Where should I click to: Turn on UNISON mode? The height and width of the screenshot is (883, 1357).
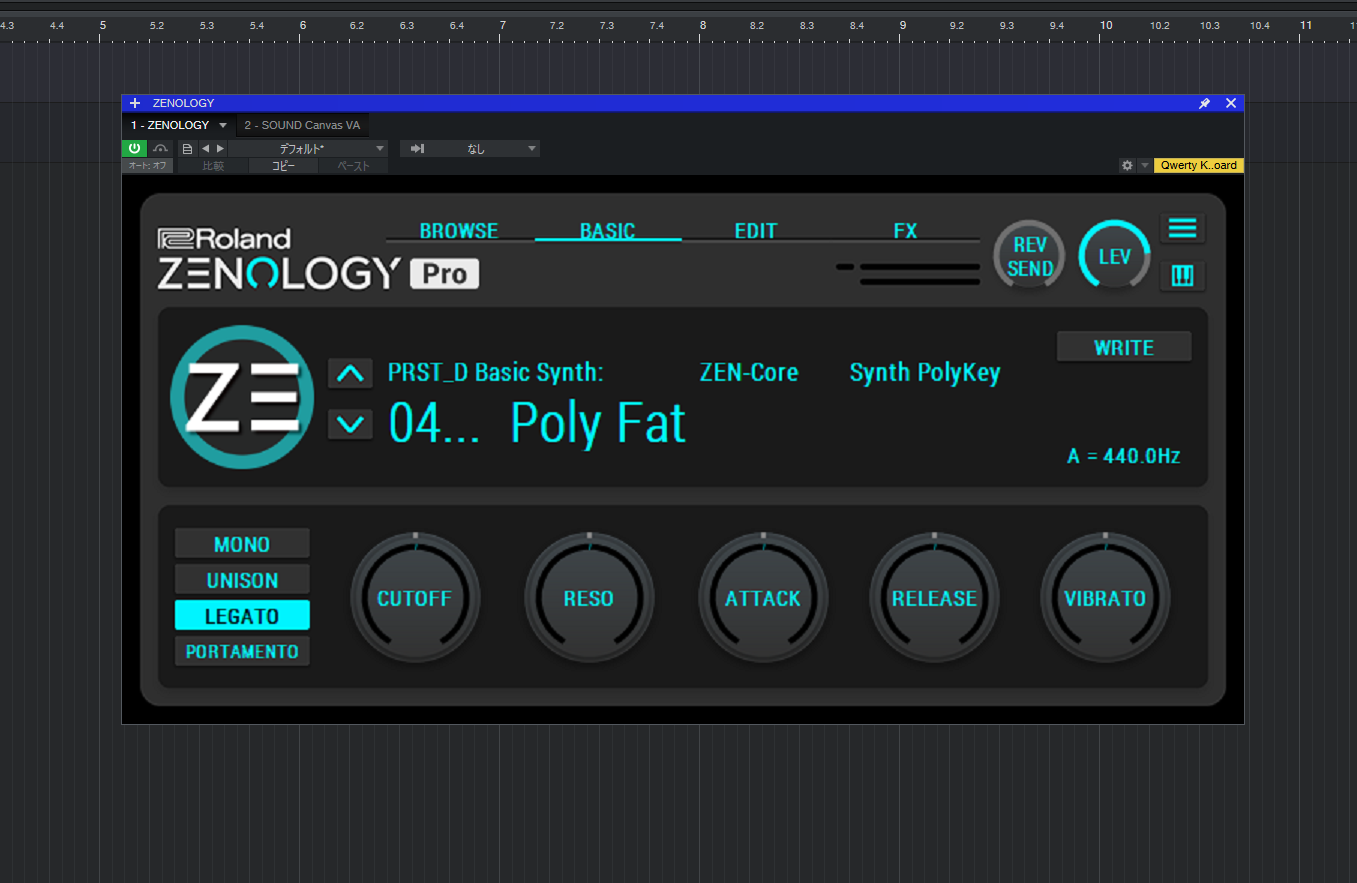[x=242, y=580]
